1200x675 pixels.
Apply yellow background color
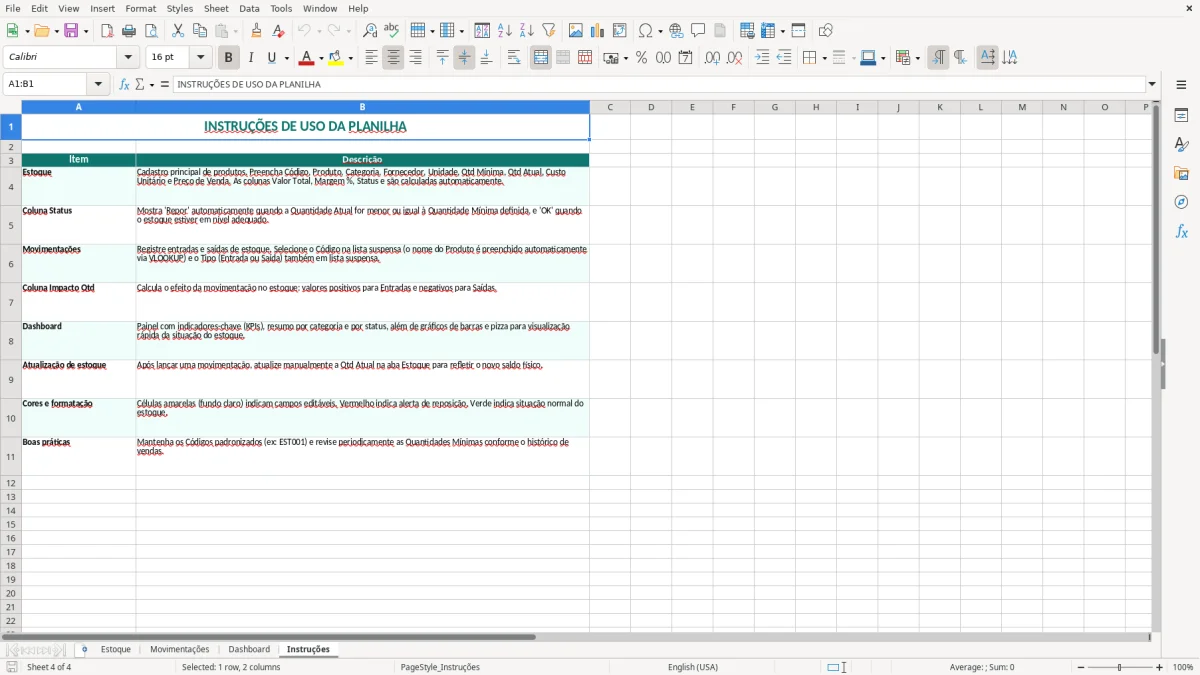336,58
